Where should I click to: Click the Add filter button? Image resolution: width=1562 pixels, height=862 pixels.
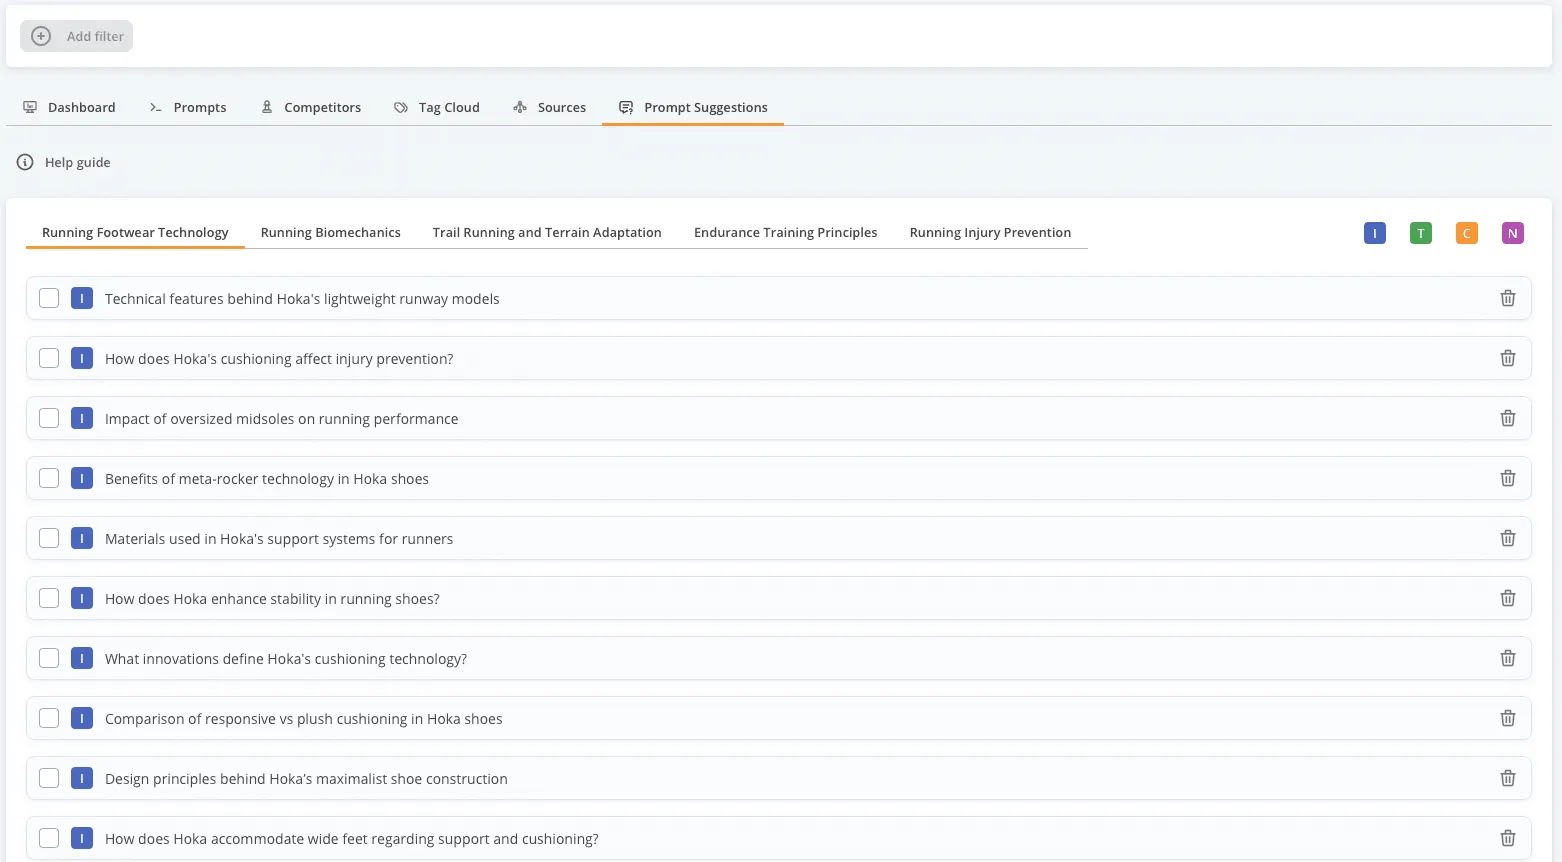pos(77,36)
